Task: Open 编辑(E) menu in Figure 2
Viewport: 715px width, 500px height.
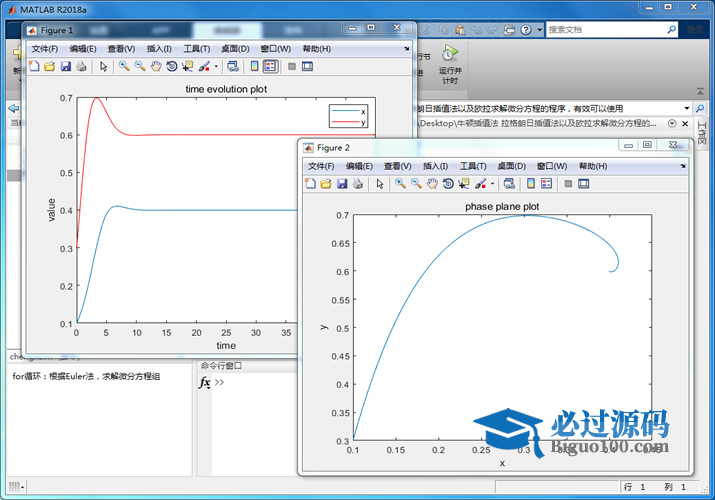Action: [x=359, y=166]
